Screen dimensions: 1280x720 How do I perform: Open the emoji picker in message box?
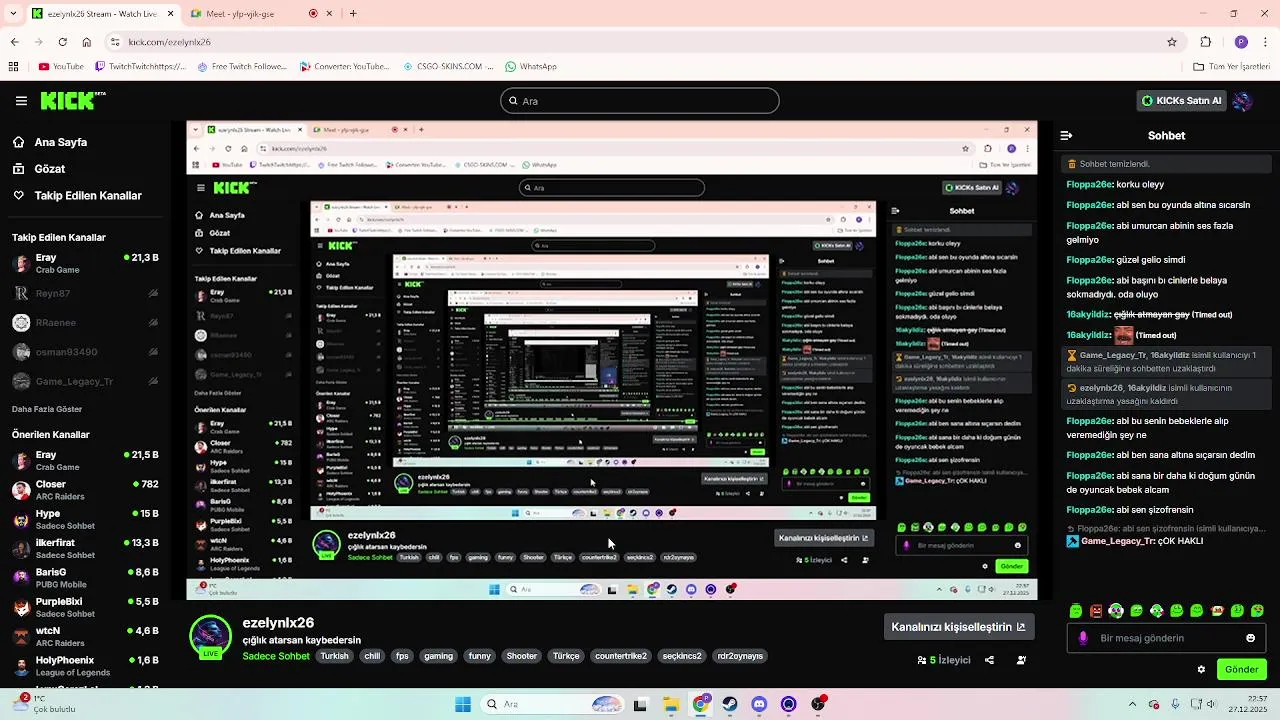[1250, 638]
